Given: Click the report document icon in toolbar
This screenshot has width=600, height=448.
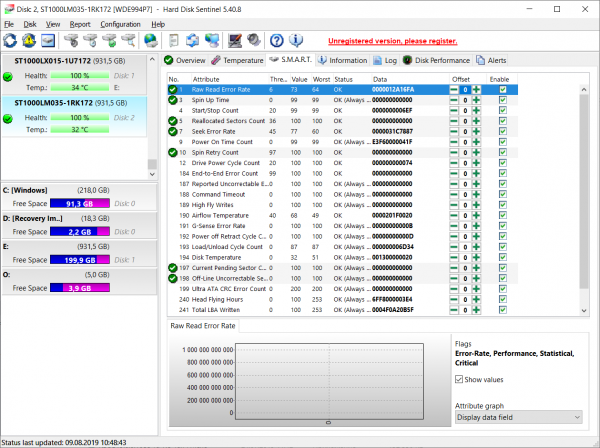Looking at the screenshot, I should (173, 40).
